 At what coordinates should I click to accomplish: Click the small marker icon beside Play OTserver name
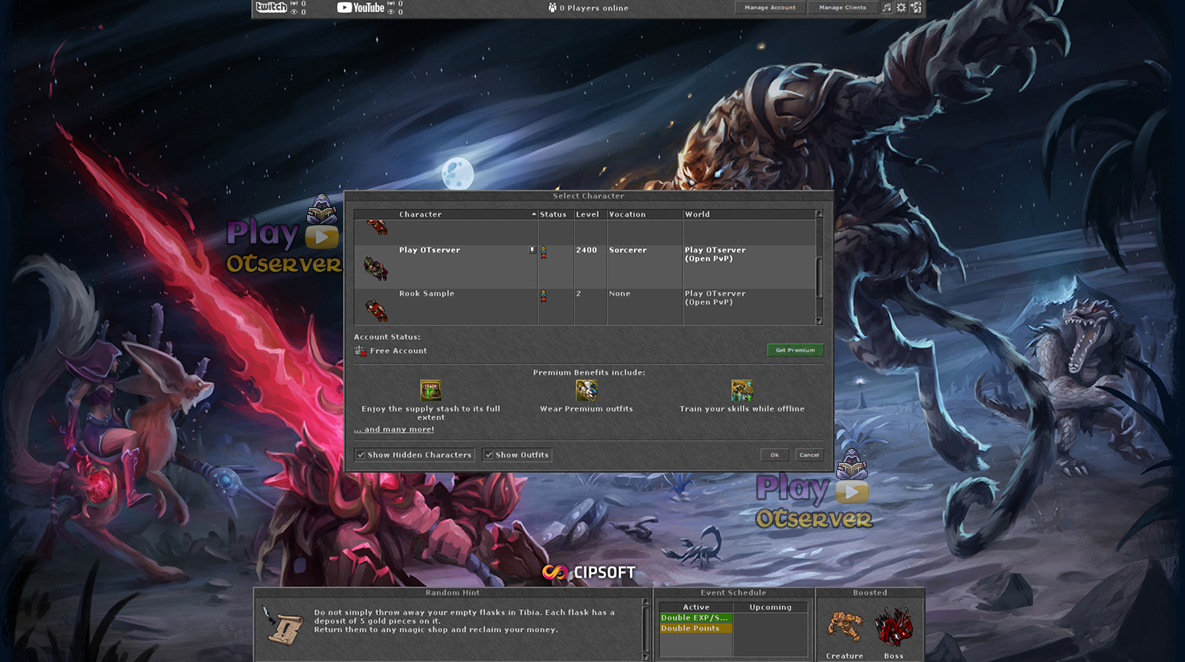pos(532,249)
